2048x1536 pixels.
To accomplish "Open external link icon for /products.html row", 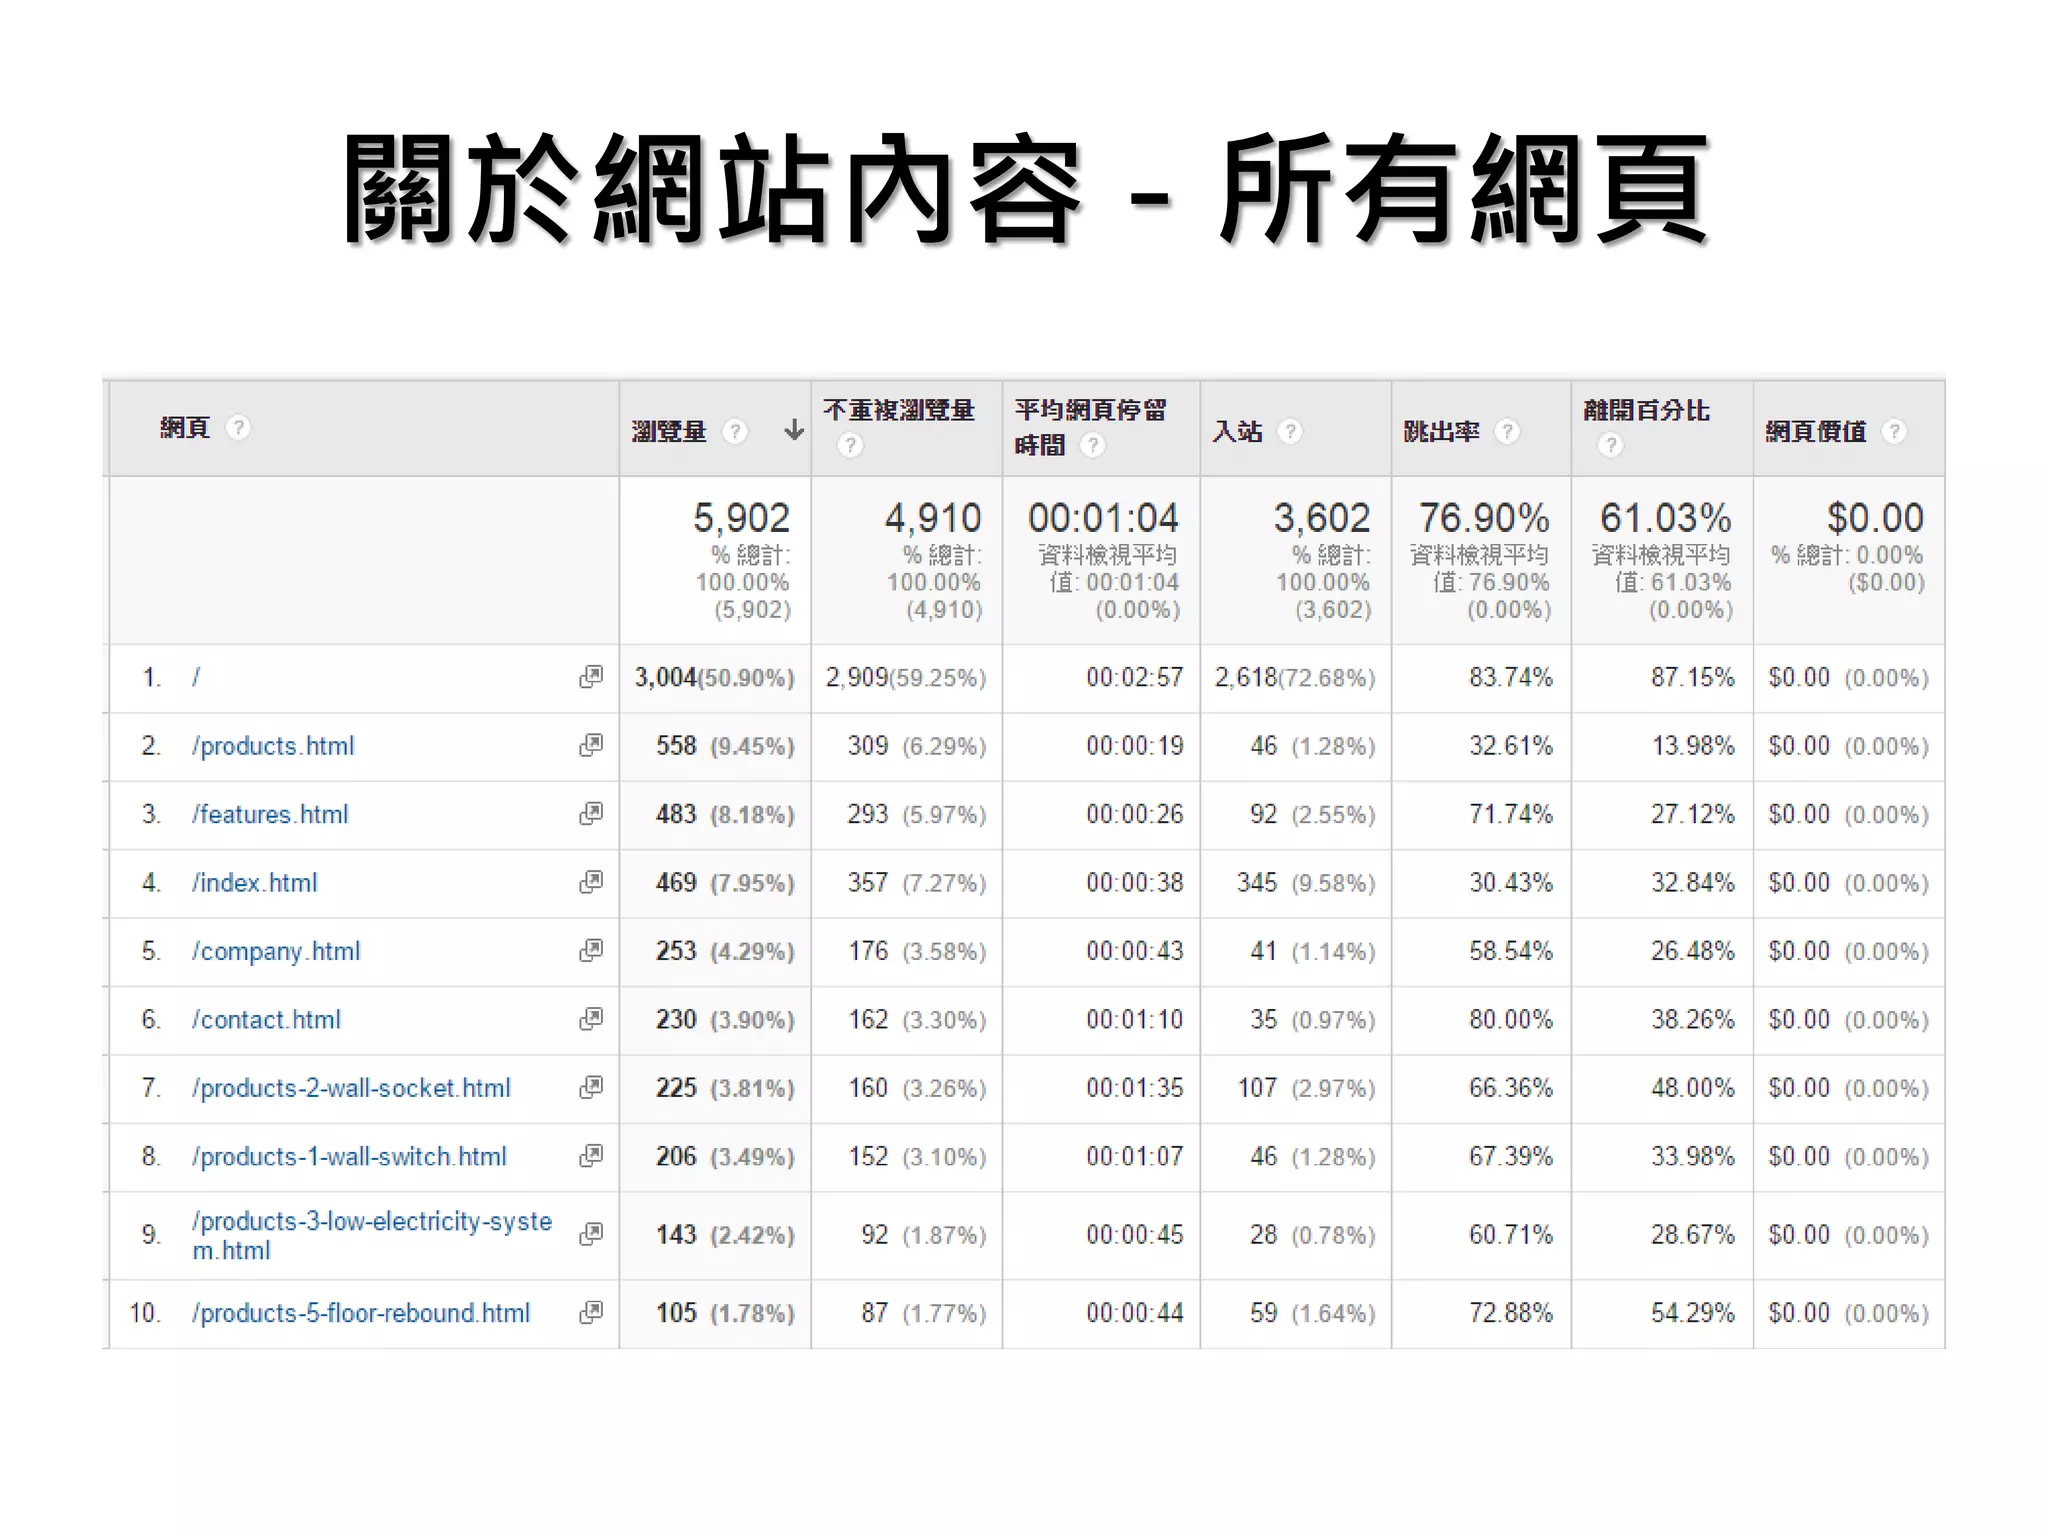I will 591,746.
